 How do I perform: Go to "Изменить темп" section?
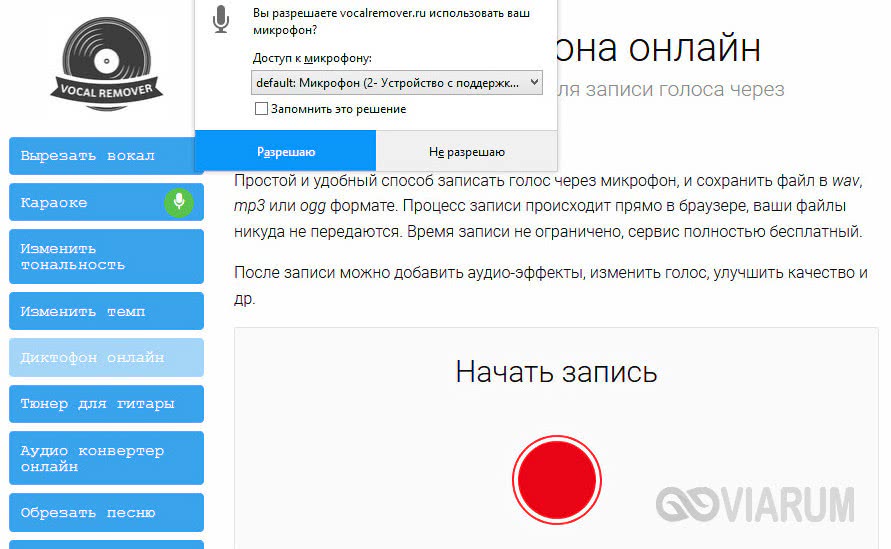pyautogui.click(x=105, y=311)
